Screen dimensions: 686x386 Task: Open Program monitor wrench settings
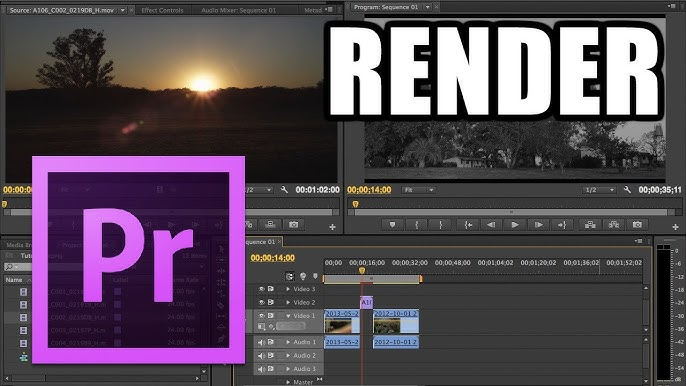627,189
